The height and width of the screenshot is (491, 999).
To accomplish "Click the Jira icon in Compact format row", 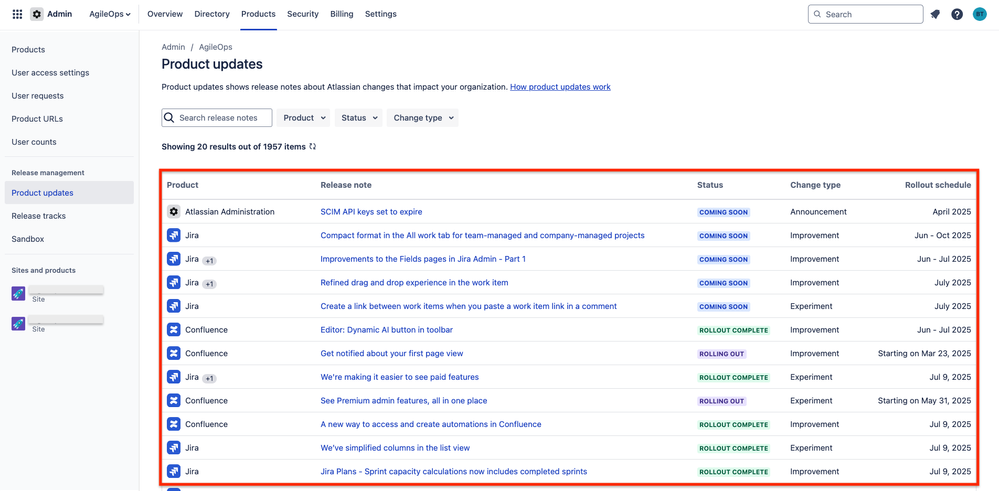I will 173,236.
